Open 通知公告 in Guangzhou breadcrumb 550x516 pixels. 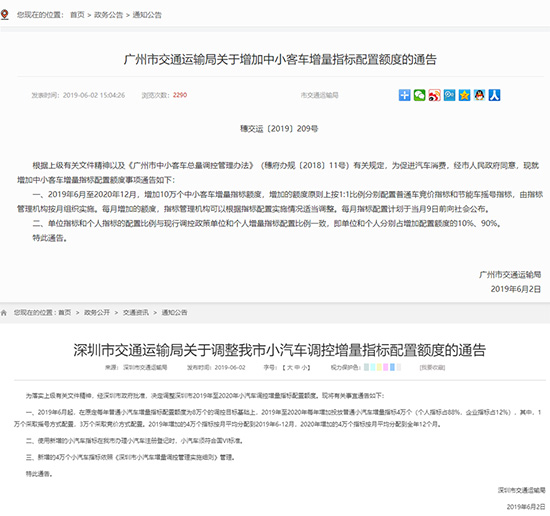[147, 15]
